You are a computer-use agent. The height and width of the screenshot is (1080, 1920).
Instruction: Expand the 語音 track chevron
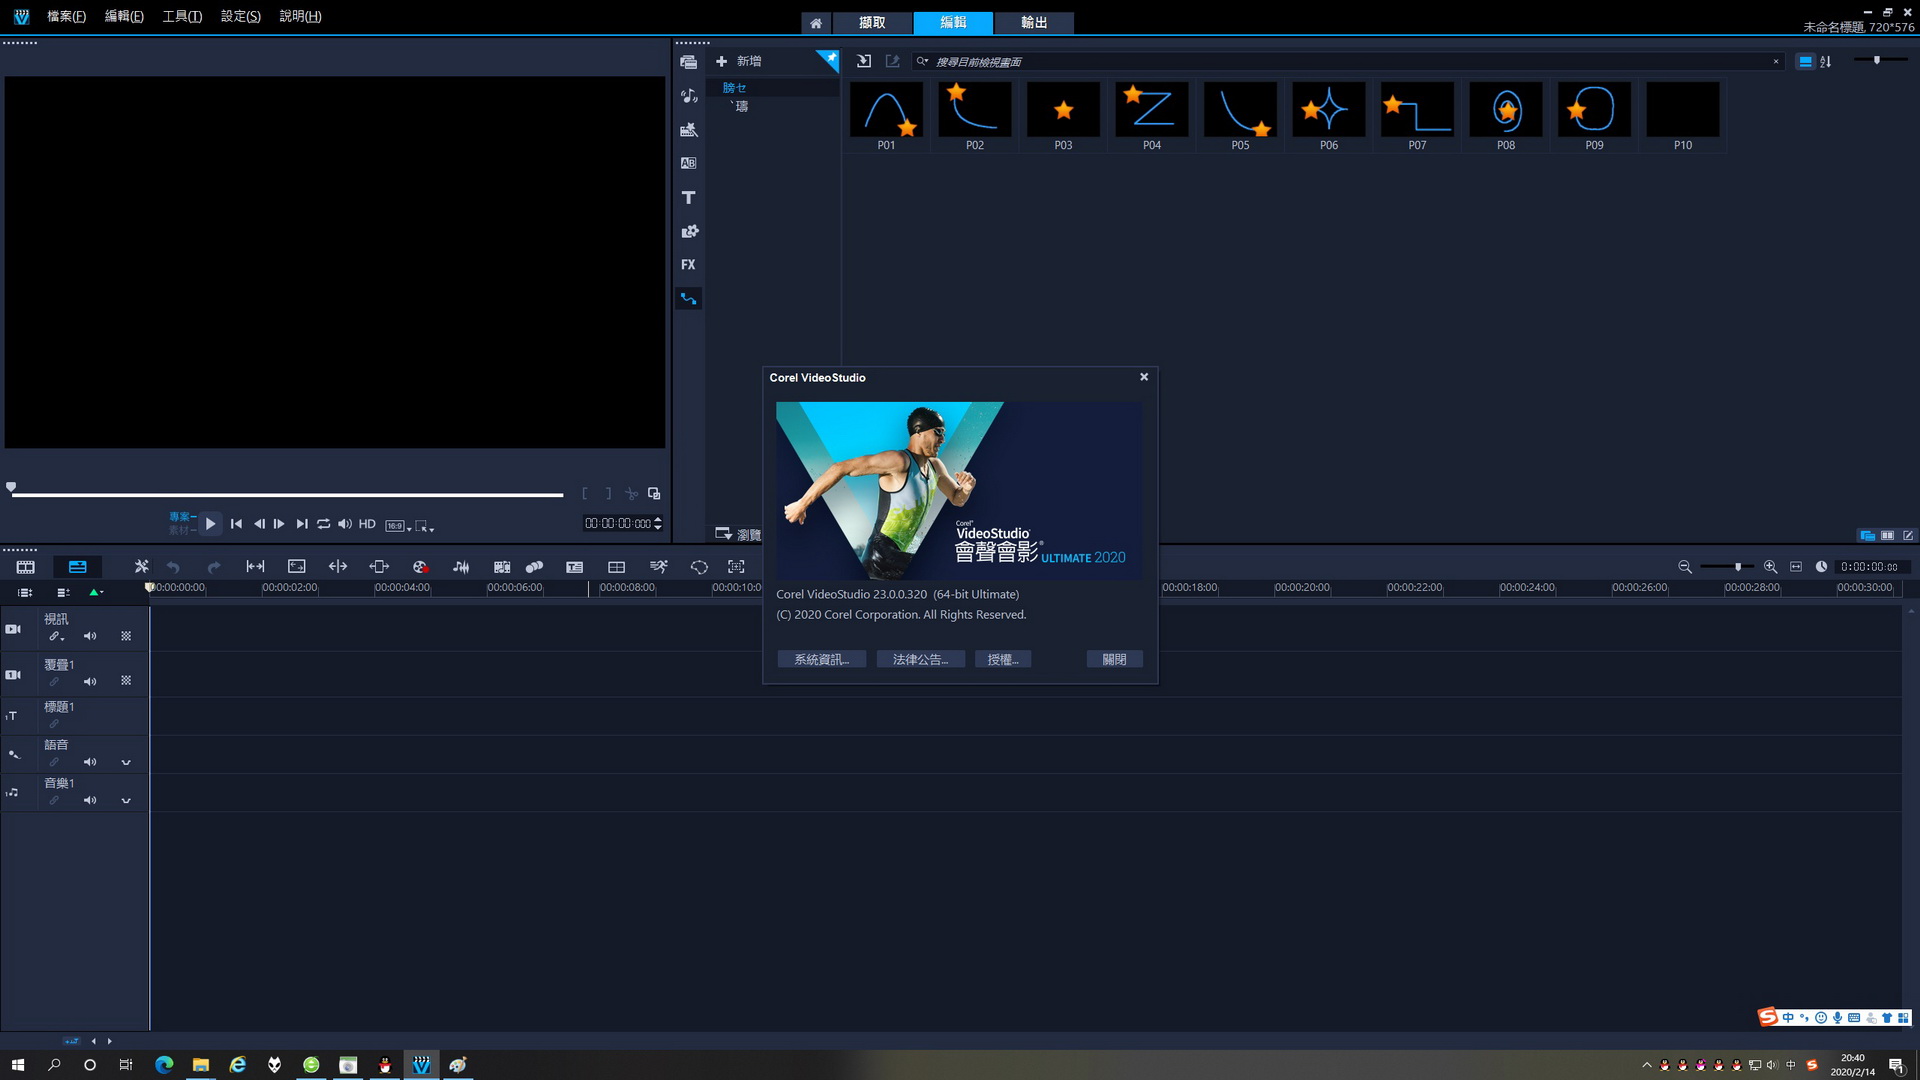click(x=126, y=762)
